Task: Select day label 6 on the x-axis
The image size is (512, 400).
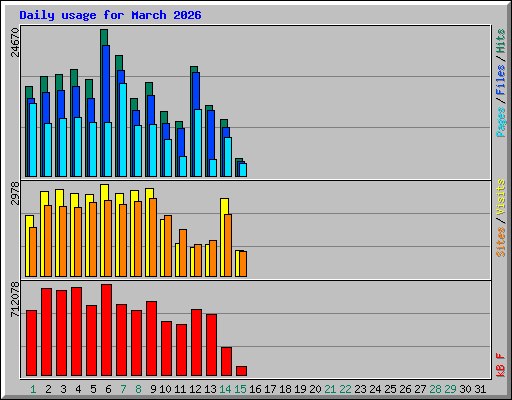Action: (x=108, y=389)
